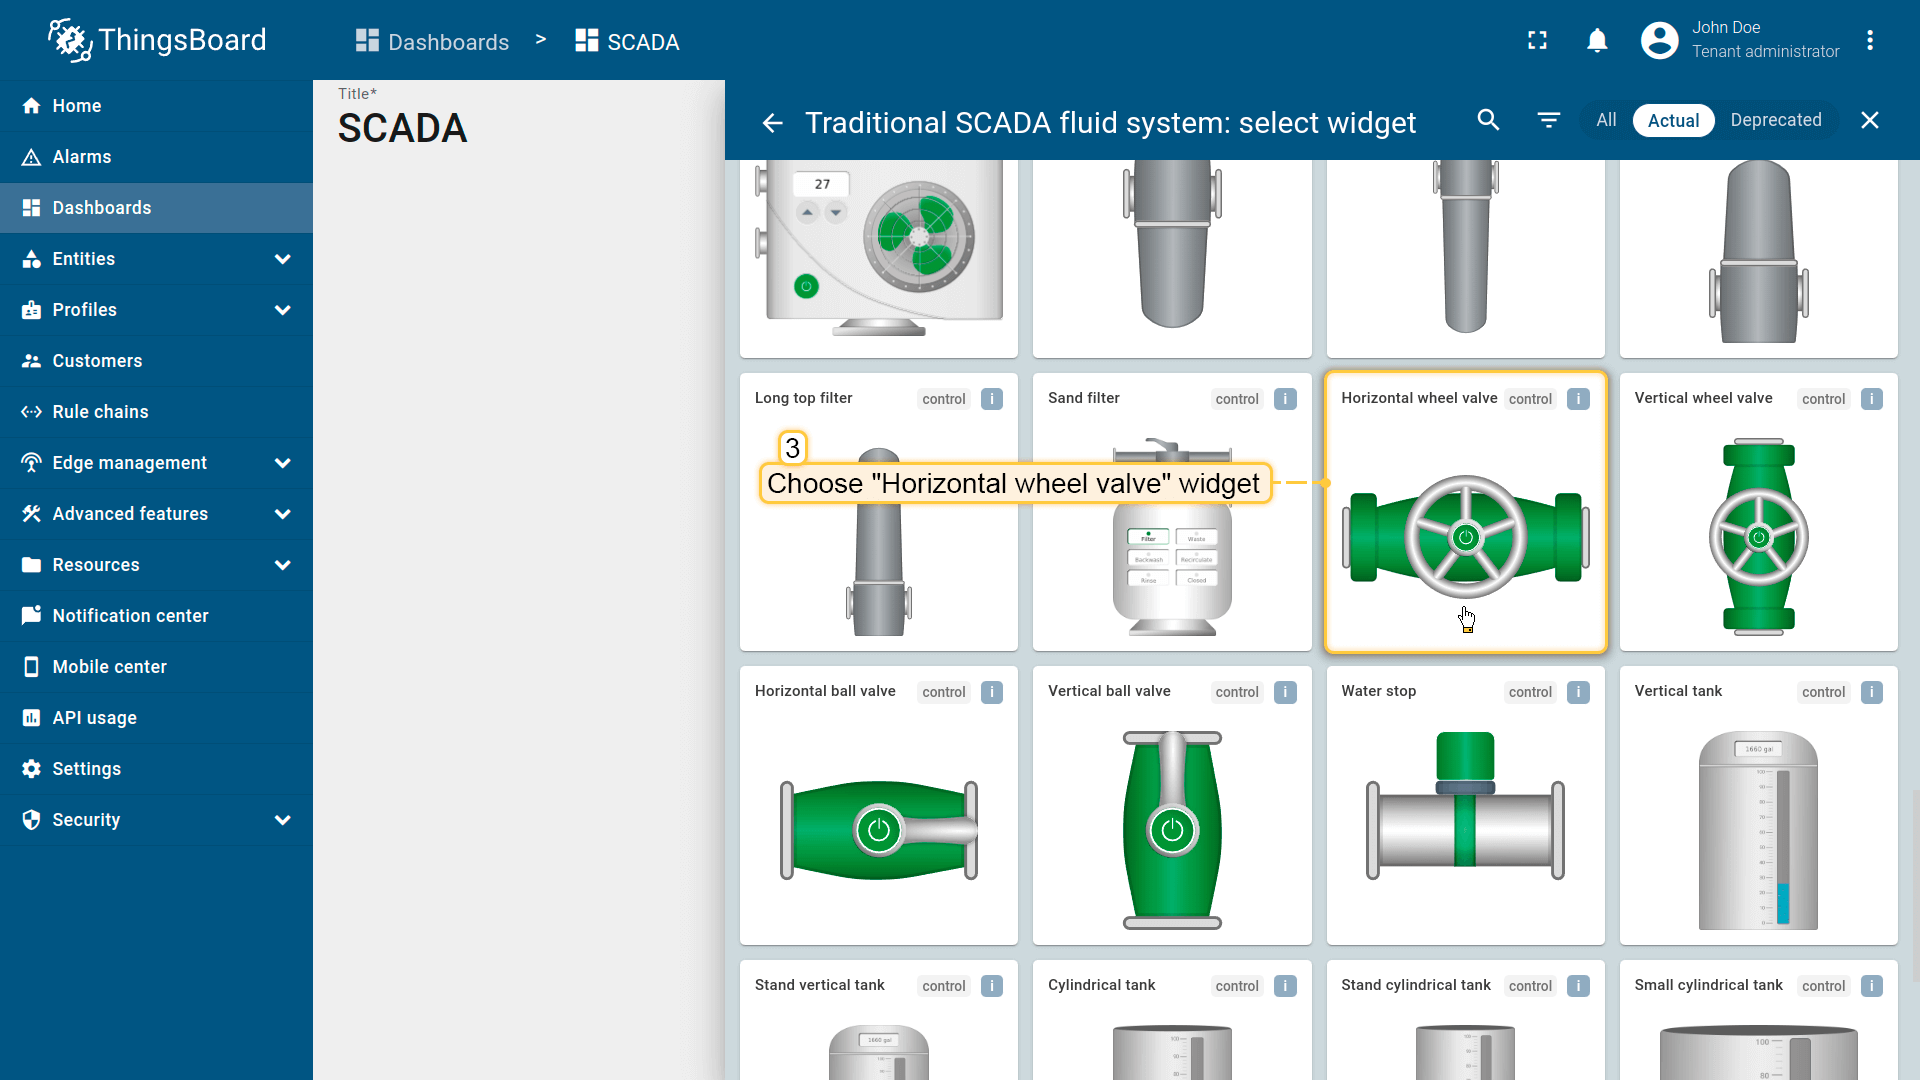Viewport: 1920px width, 1080px height.
Task: Click info icon on Vertical tank widget
Action: (x=1871, y=692)
